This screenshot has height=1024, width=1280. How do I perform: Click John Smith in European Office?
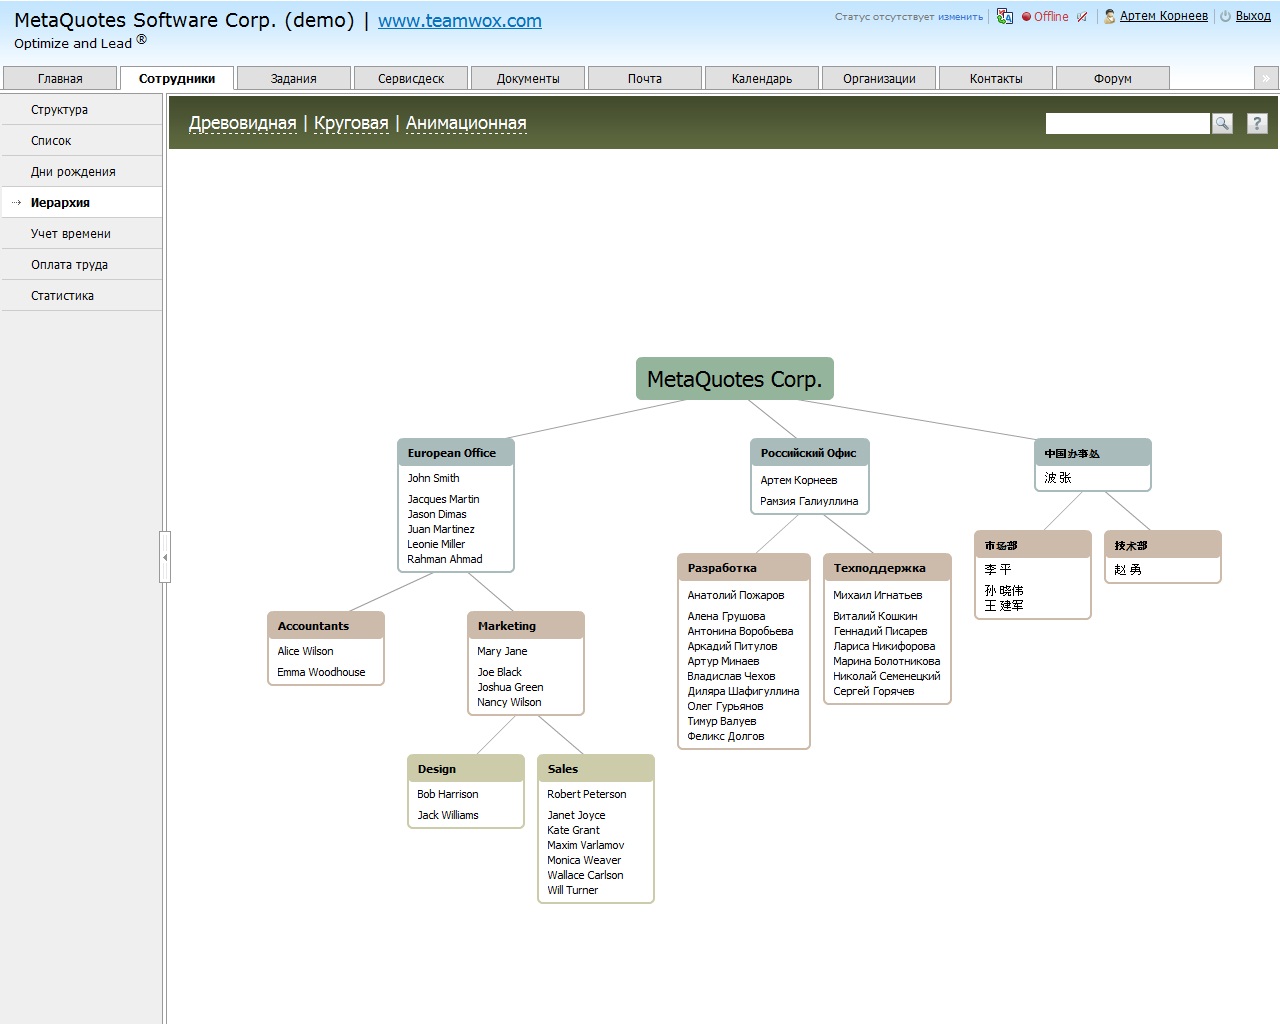pos(433,478)
